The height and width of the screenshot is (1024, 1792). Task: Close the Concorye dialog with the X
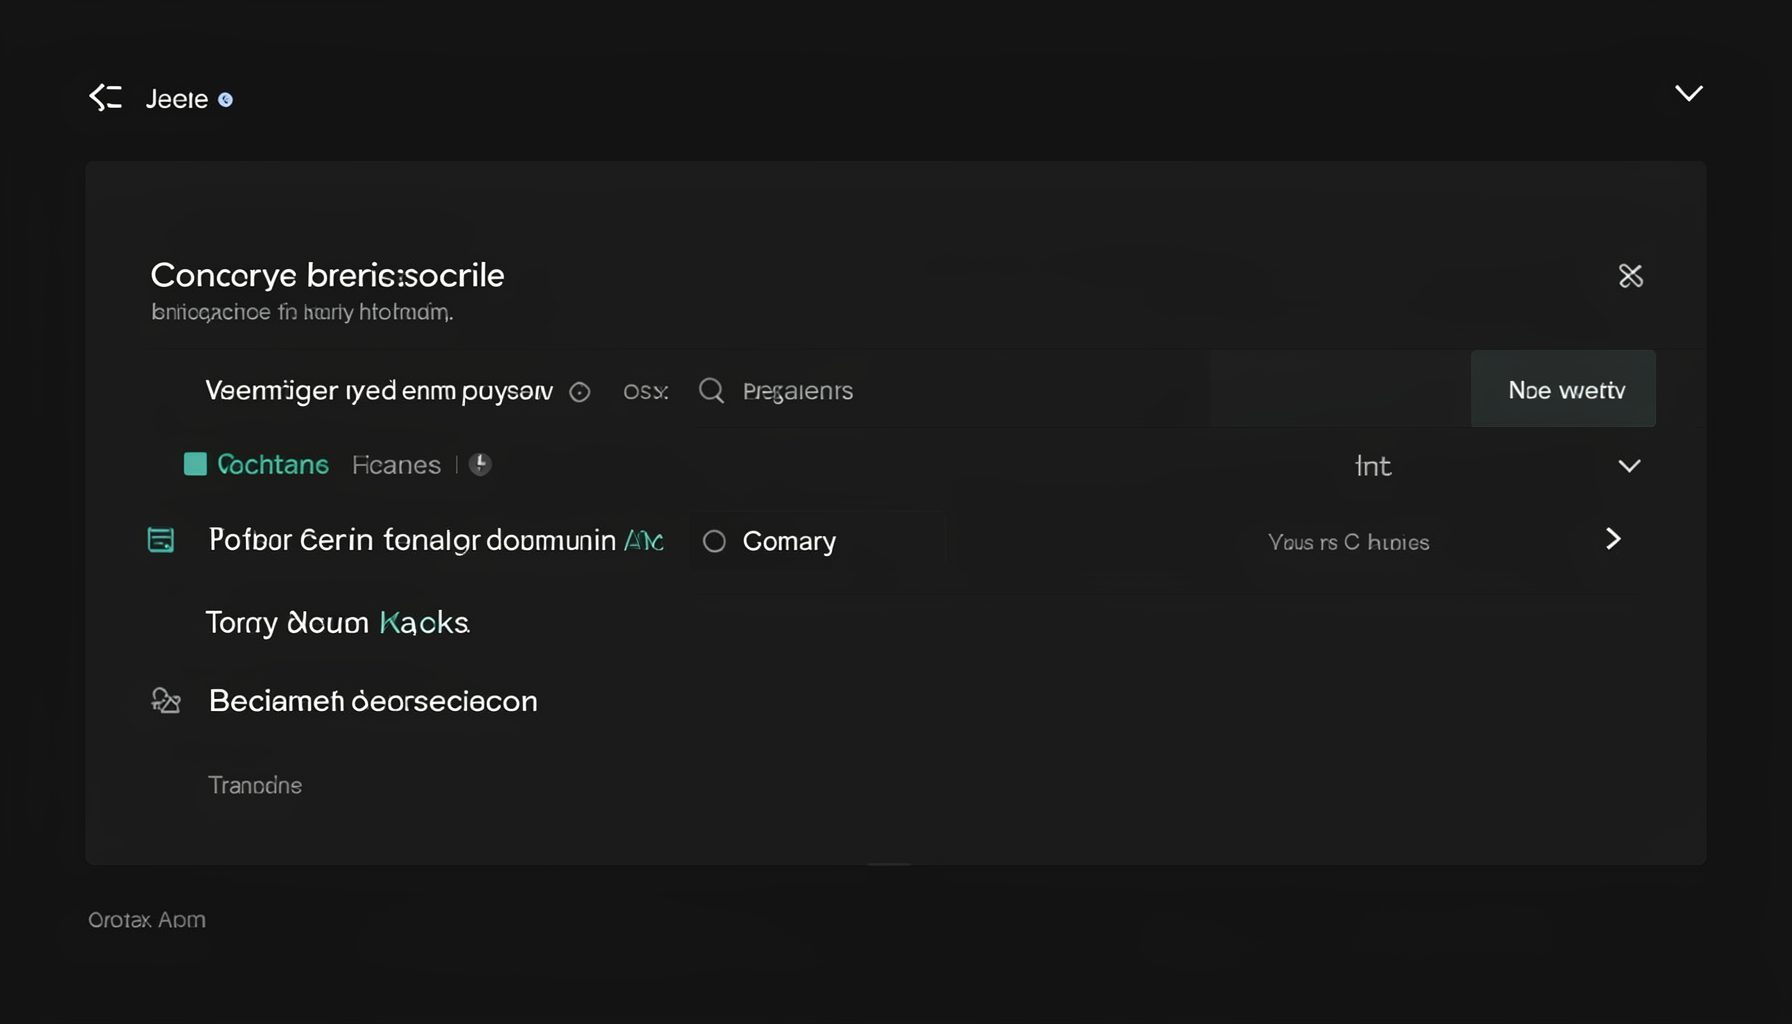point(1630,275)
